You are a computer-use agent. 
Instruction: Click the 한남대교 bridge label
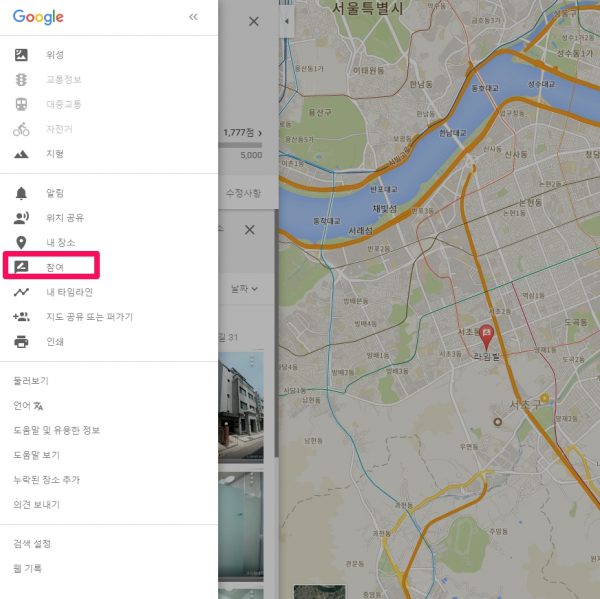(453, 133)
